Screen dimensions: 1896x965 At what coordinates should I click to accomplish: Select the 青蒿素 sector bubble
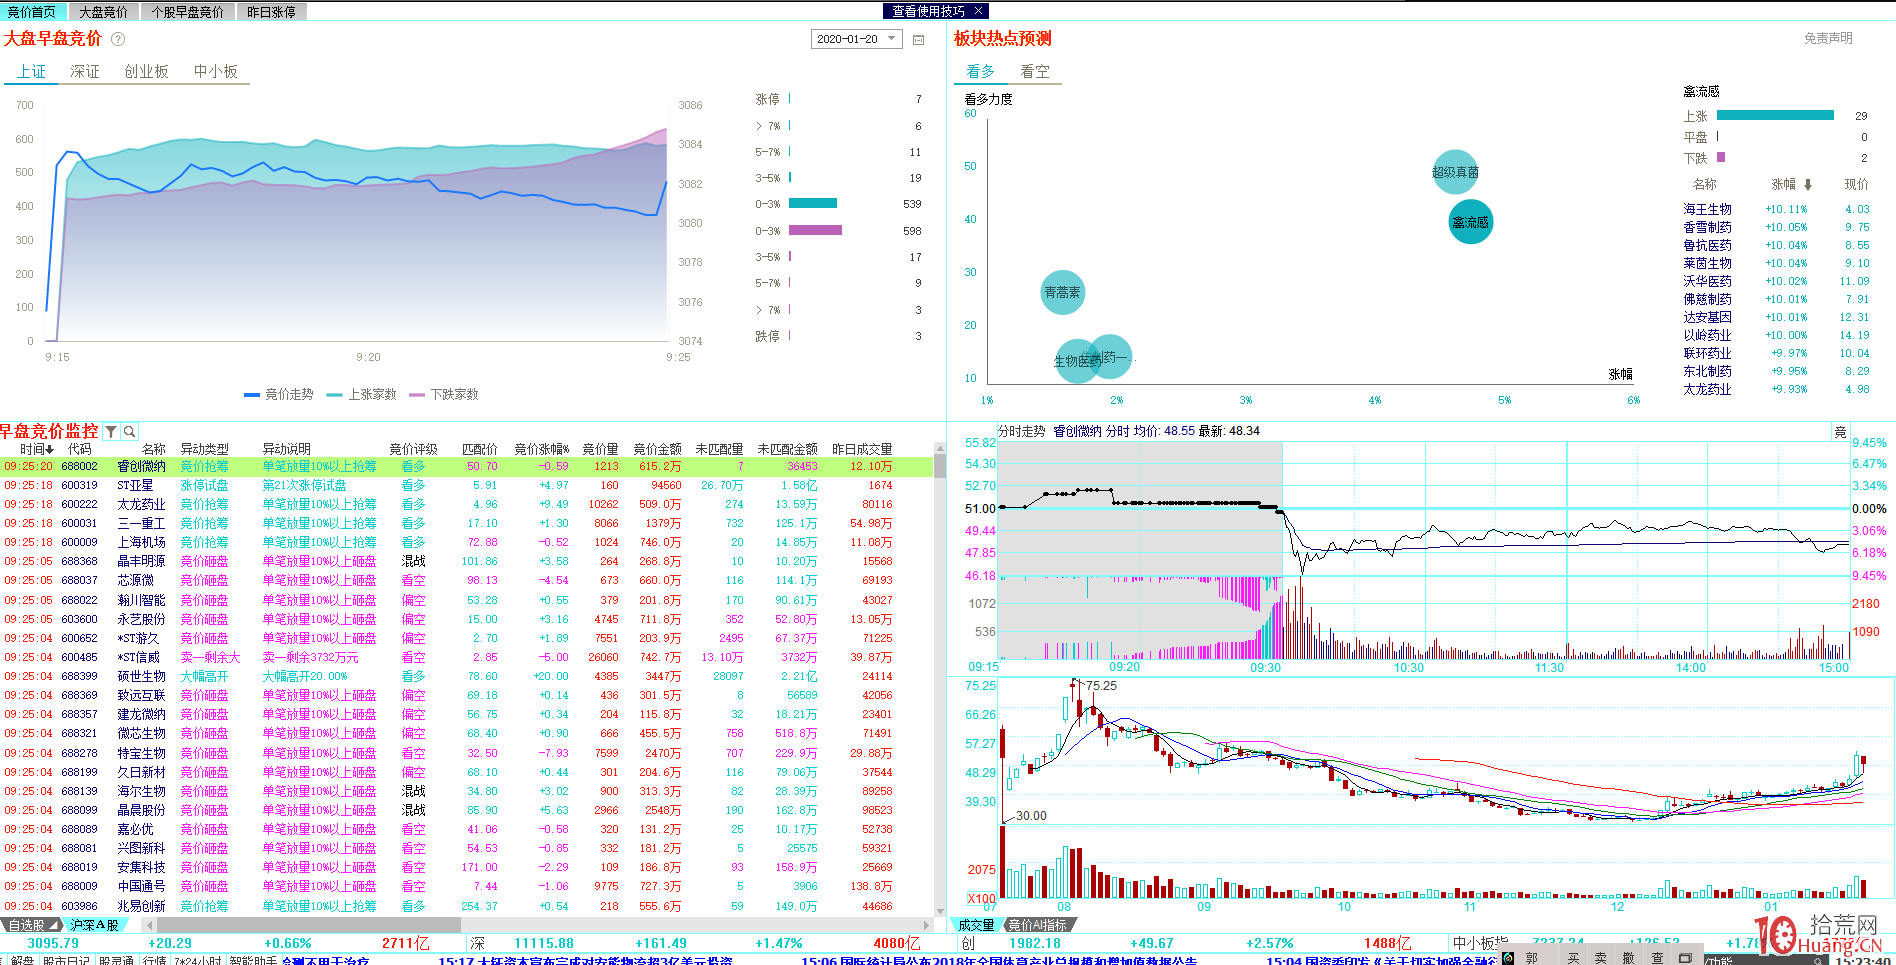1062,292
